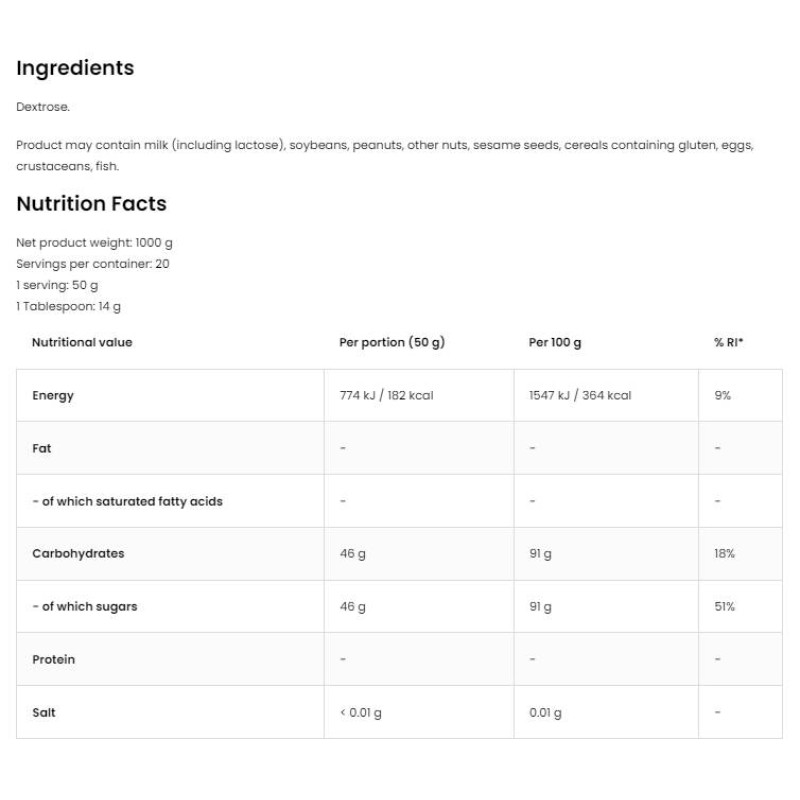Click the net product weight line
The image size is (800, 800).
[95, 243]
